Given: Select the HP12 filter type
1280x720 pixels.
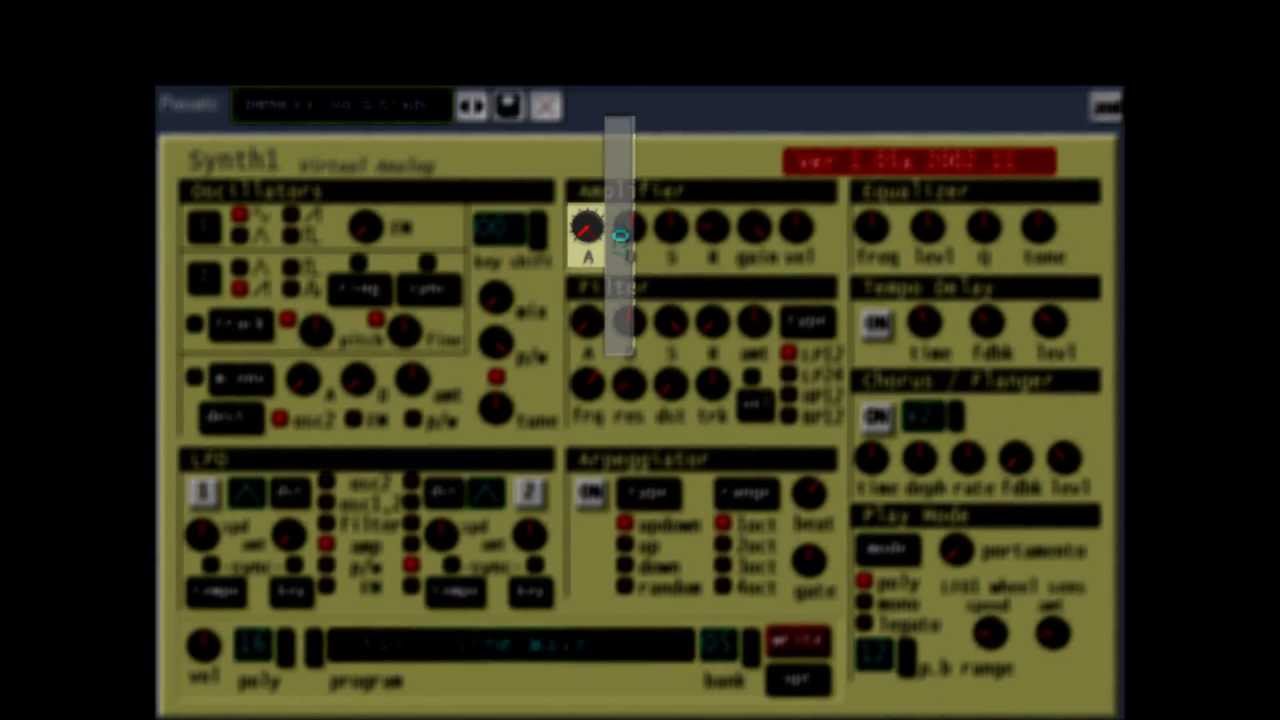Looking at the screenshot, I should [788, 394].
